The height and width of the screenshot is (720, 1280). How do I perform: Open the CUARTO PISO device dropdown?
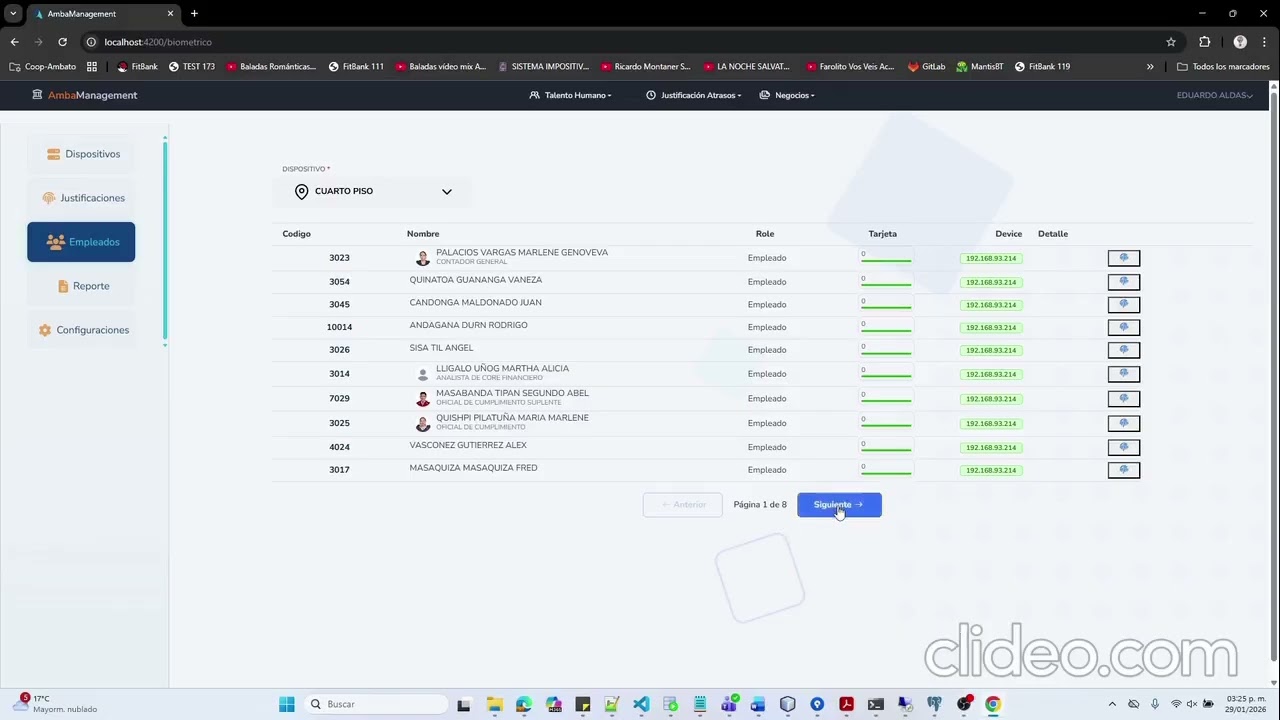373,191
